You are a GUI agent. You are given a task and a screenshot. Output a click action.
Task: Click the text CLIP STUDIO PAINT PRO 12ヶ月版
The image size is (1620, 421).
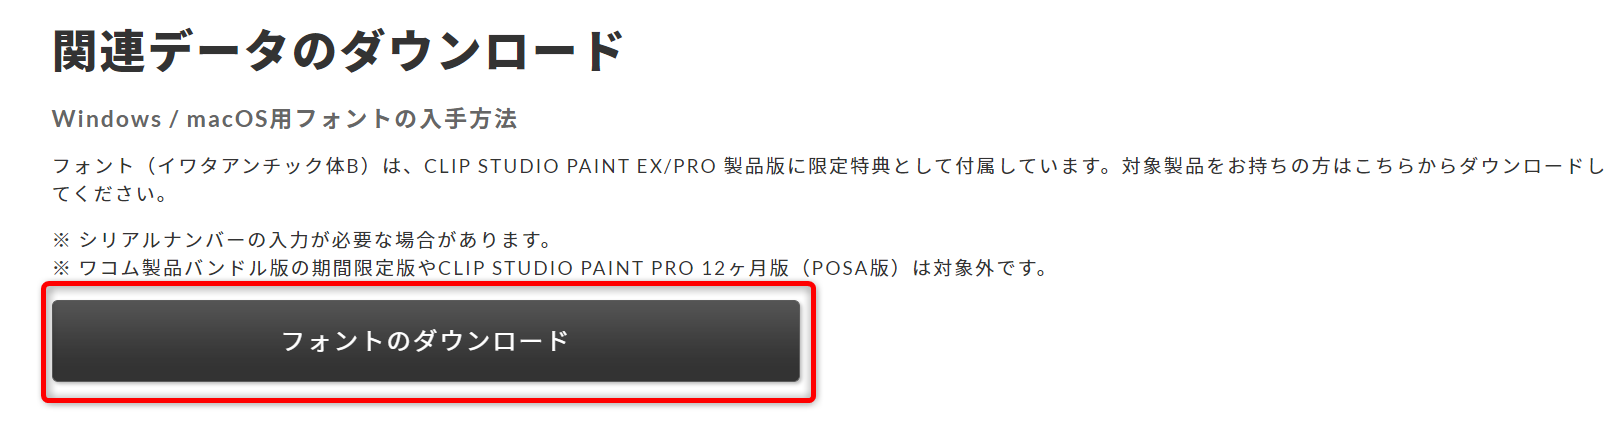pos(614,268)
